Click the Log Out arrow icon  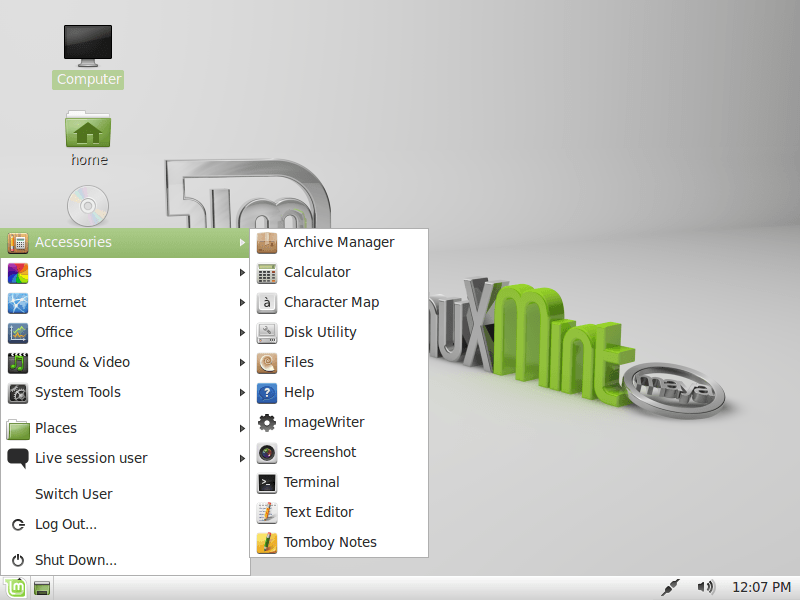point(18,524)
